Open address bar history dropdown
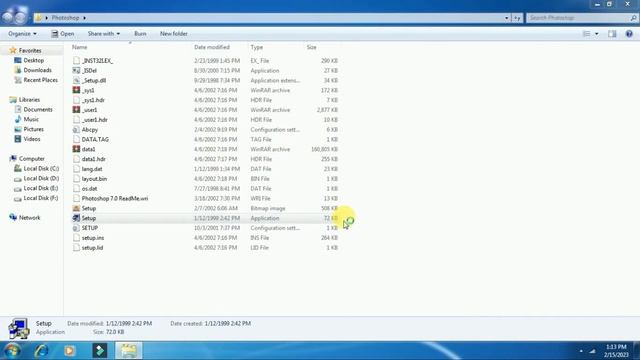This screenshot has width=640, height=360. point(507,18)
